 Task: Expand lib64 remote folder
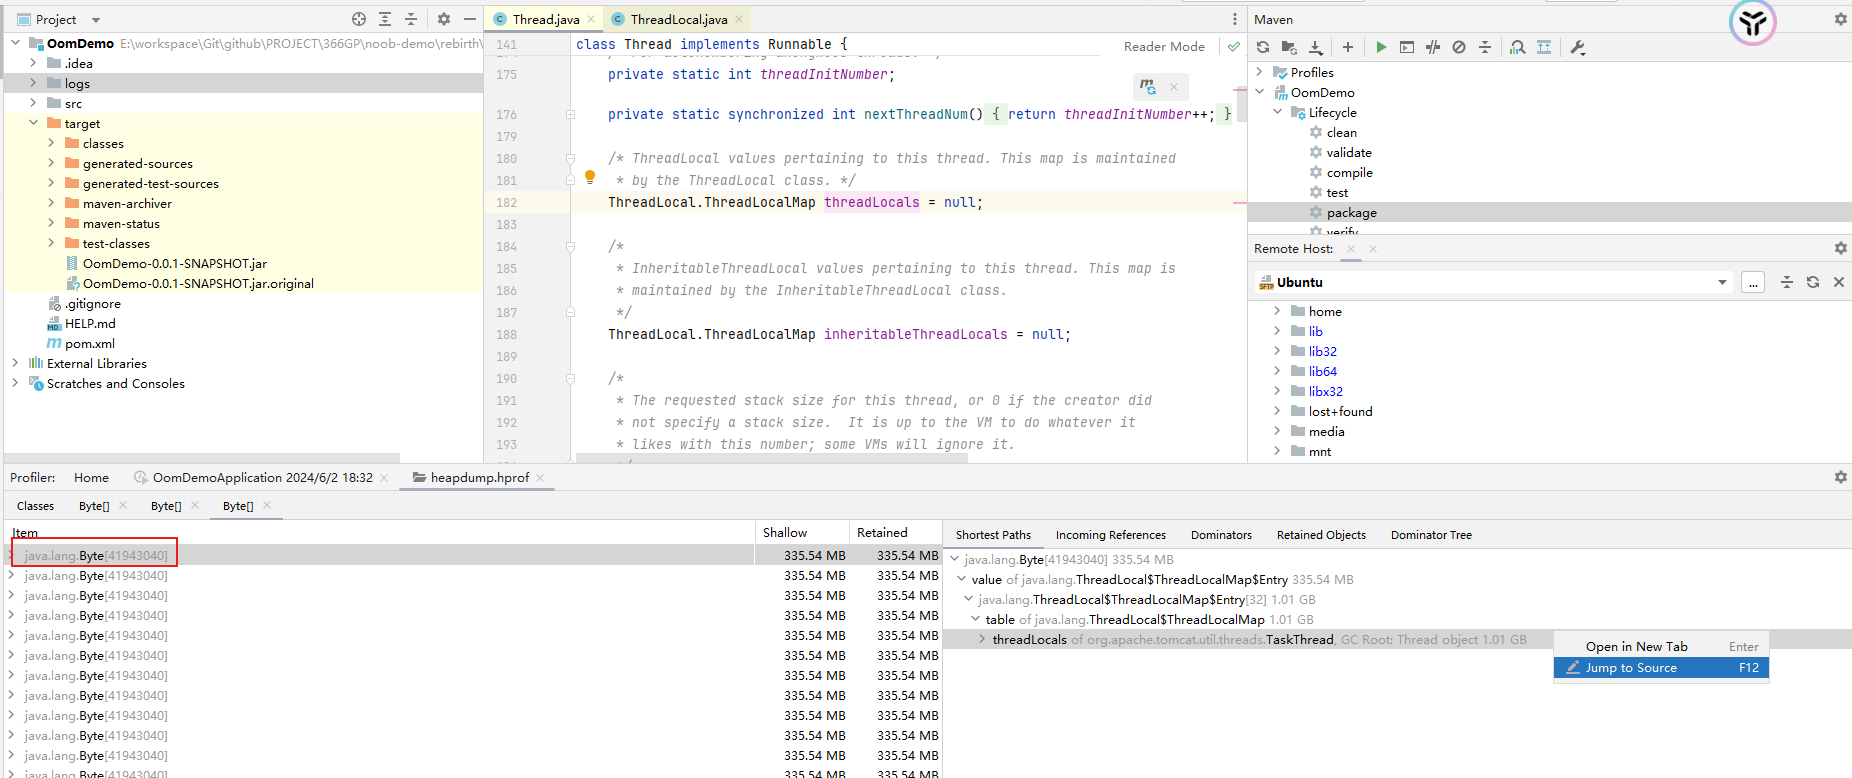click(1277, 371)
